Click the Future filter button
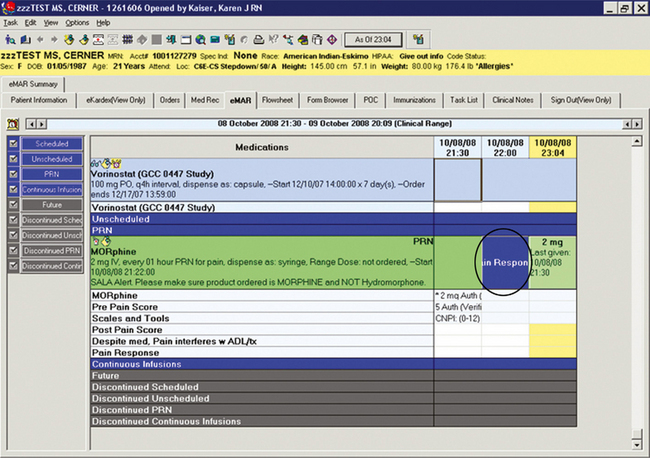The width and height of the screenshot is (650, 458). click(x=52, y=205)
